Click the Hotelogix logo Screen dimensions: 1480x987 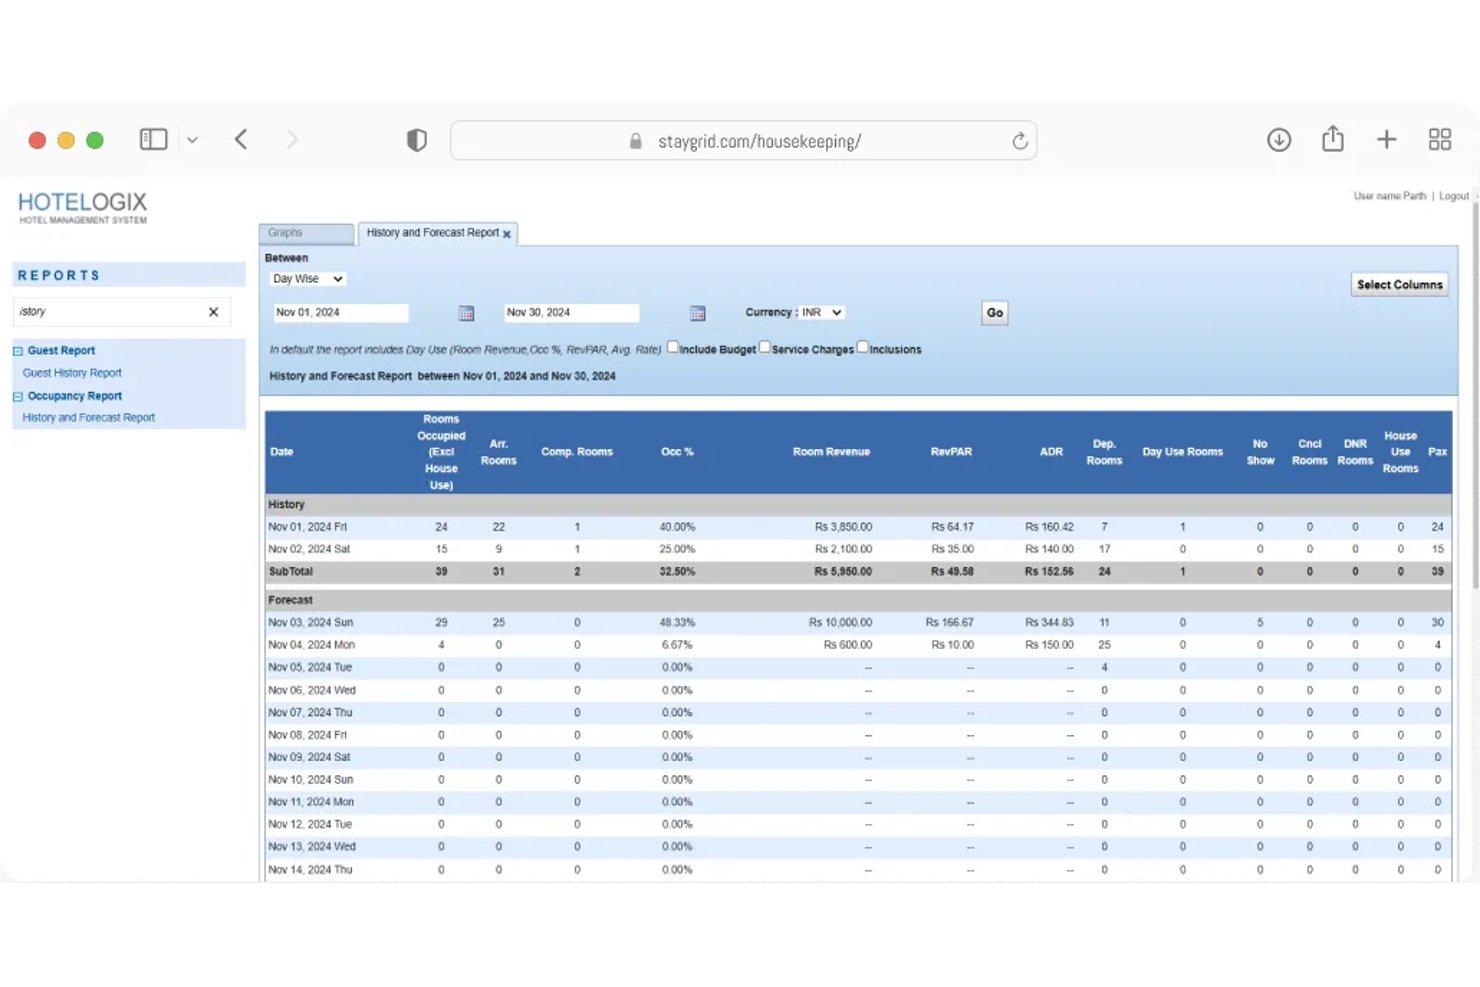click(82, 207)
